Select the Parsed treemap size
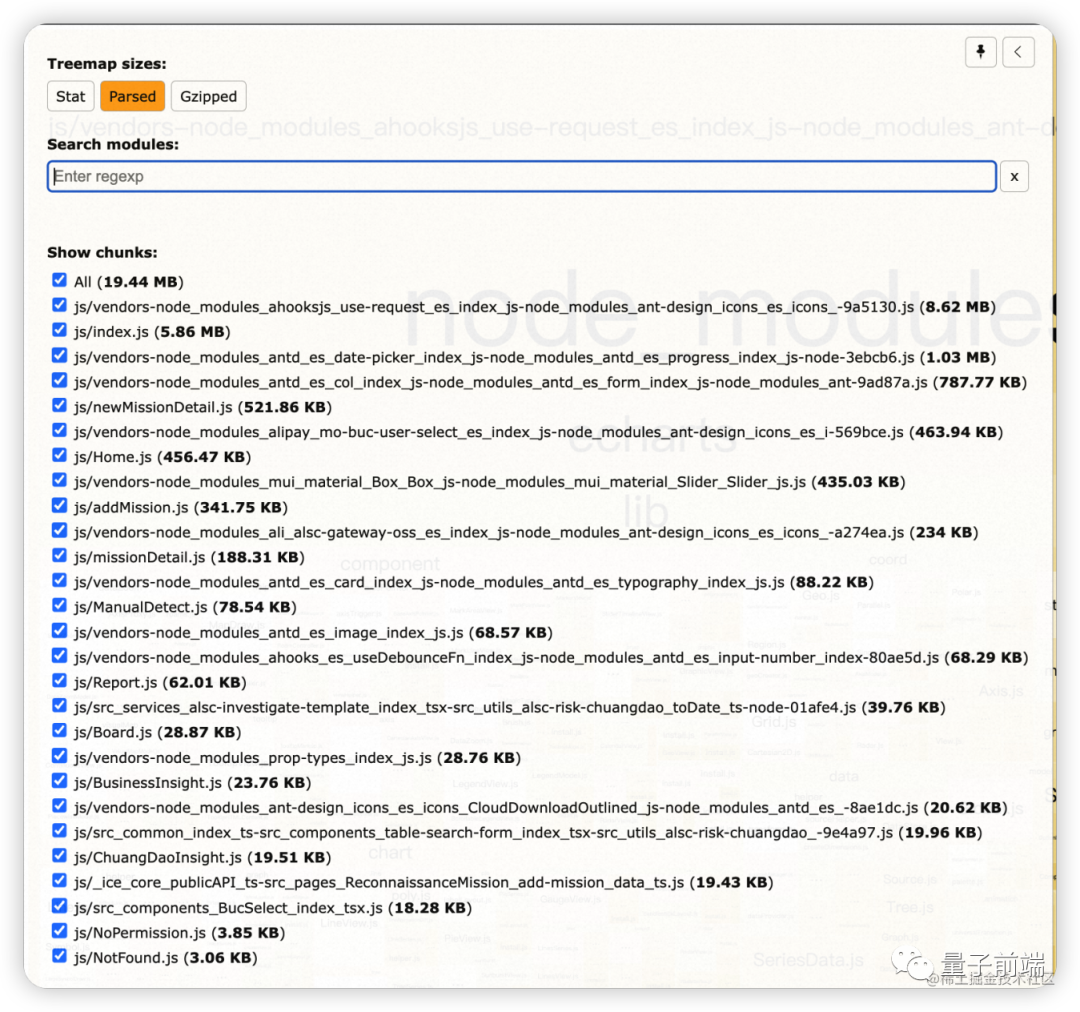Viewport: 1080px width, 1012px height. pos(132,96)
